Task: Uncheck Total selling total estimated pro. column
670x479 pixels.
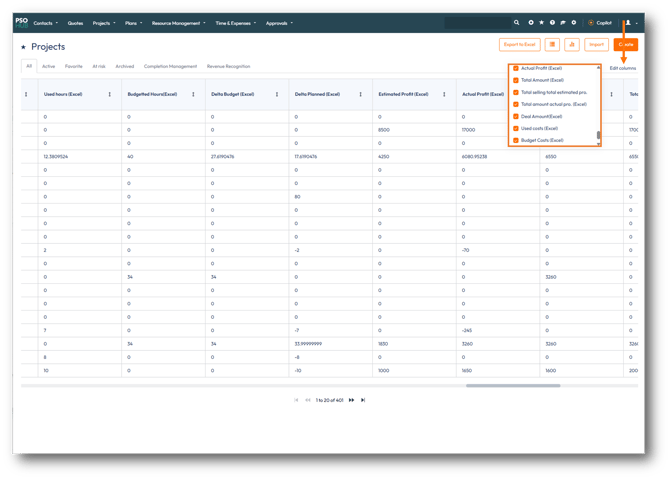Action: point(516,92)
